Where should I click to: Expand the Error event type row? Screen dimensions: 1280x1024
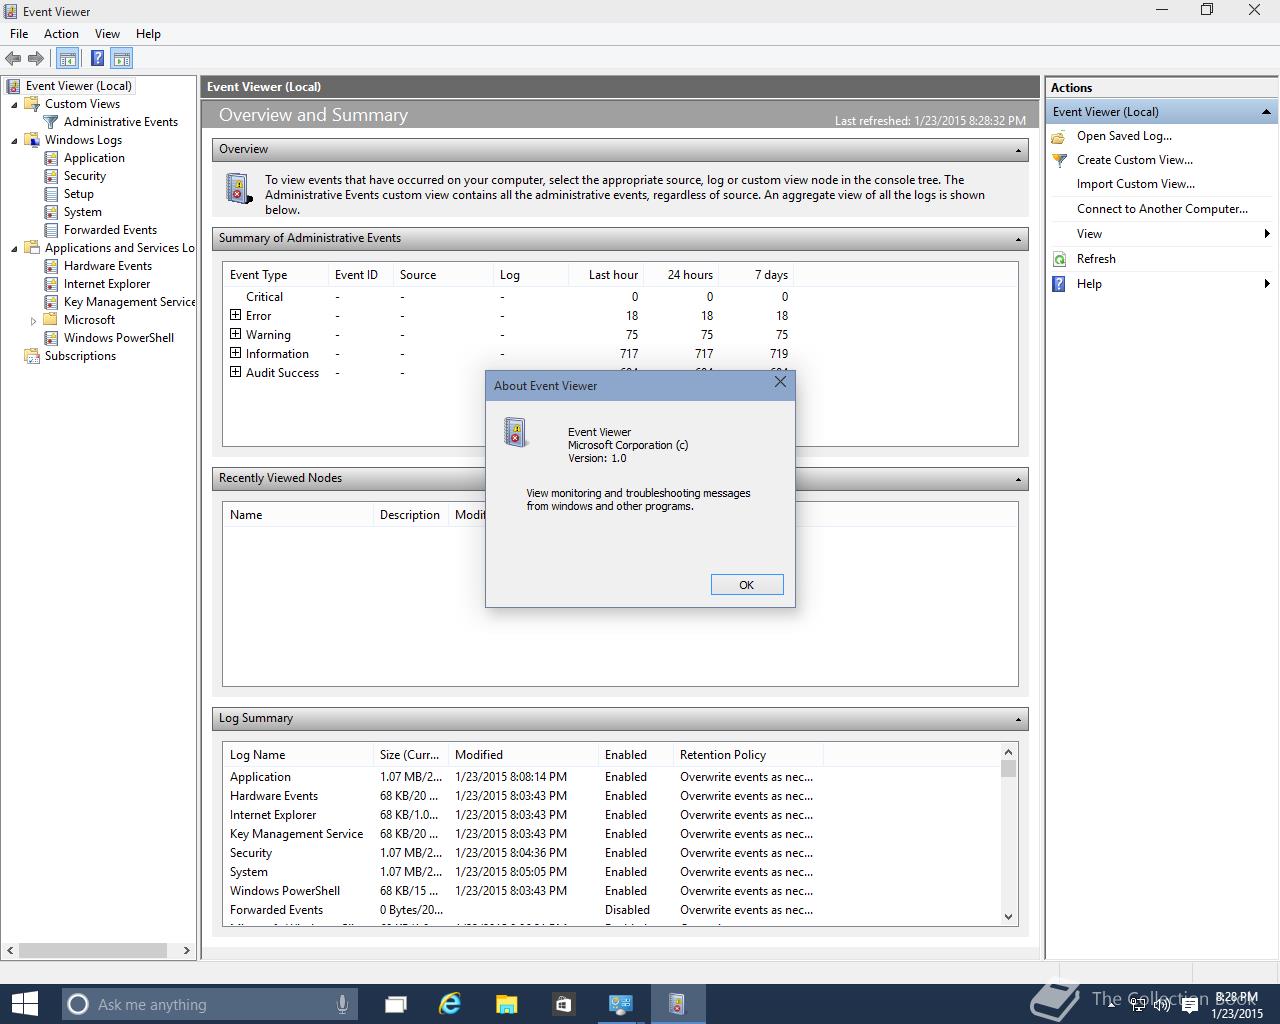point(235,315)
